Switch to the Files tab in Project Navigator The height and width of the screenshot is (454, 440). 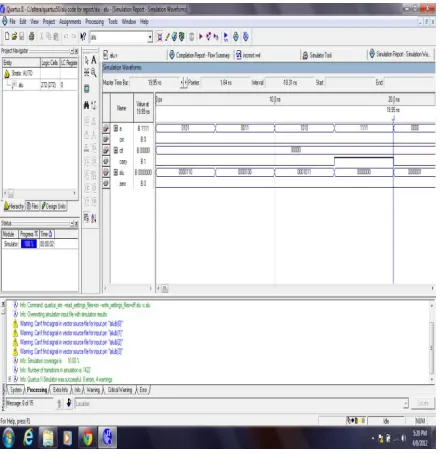(x=33, y=206)
